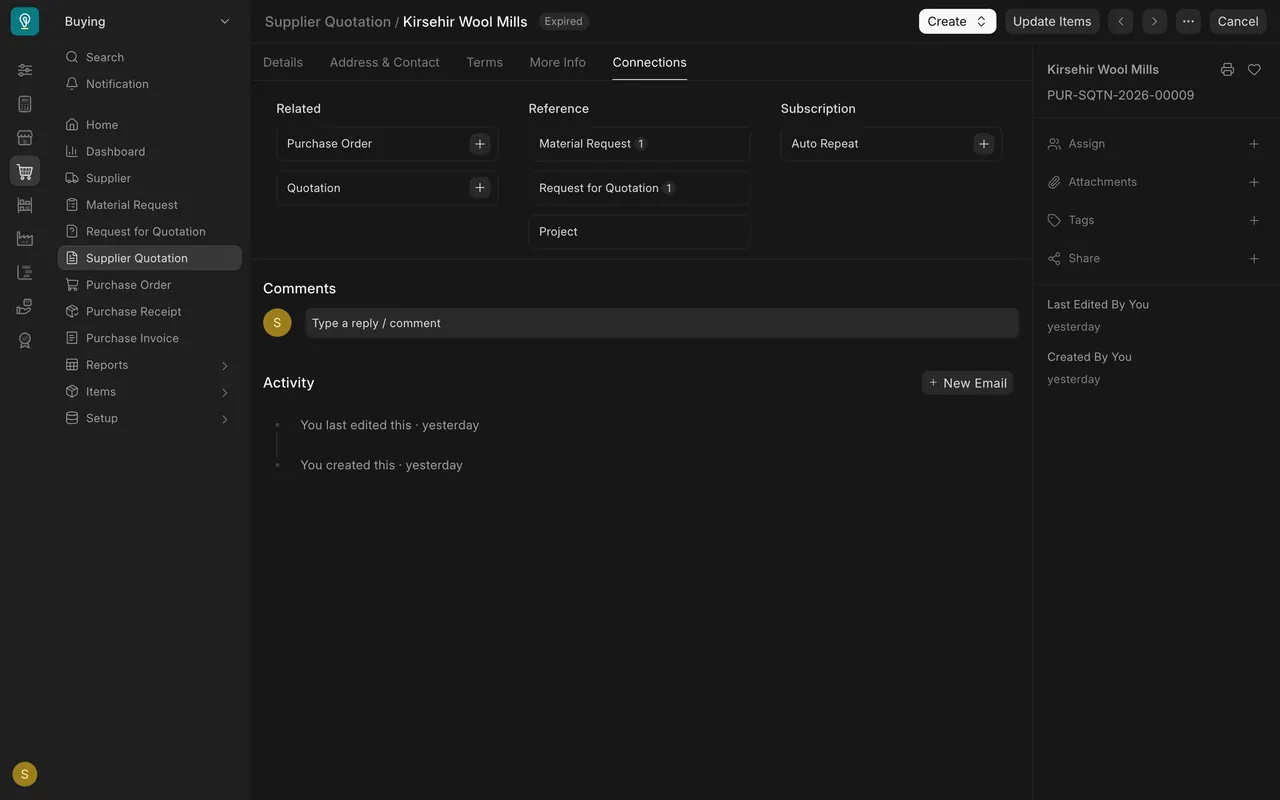The width and height of the screenshot is (1280, 800).
Task: Open Notification in the sidebar
Action: coord(149,84)
